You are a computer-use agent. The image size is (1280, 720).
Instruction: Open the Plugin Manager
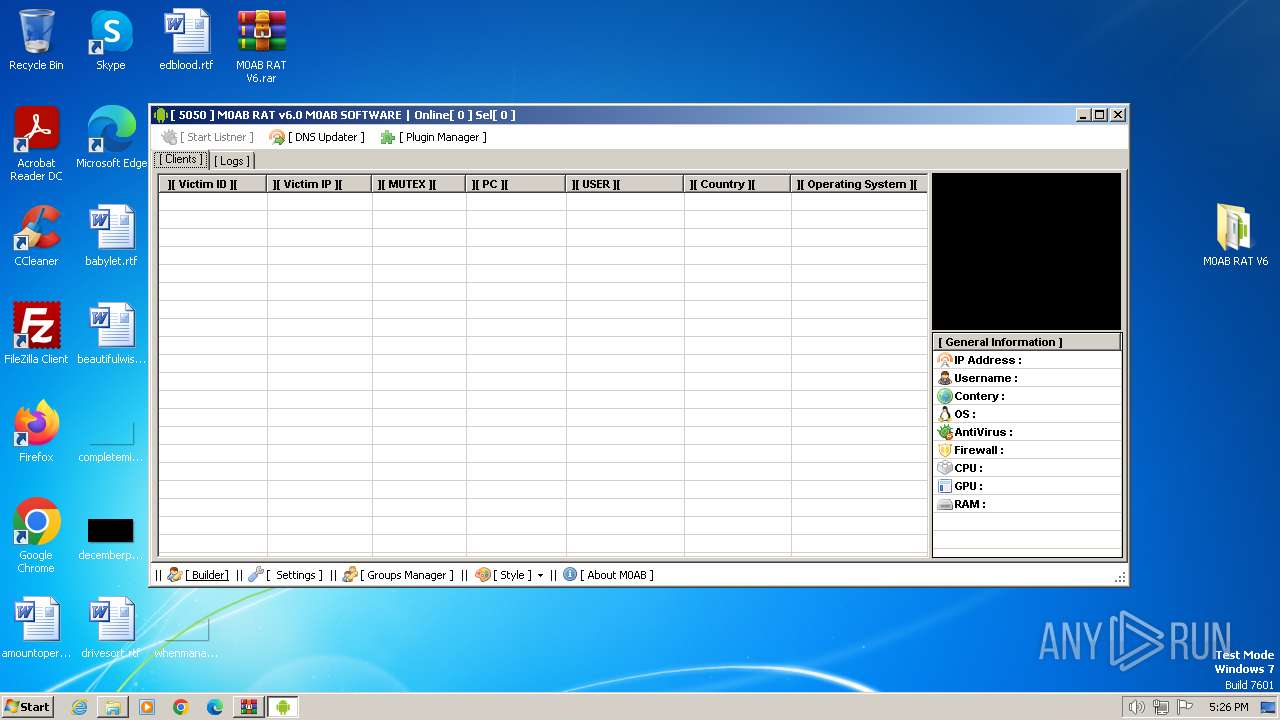coord(433,137)
